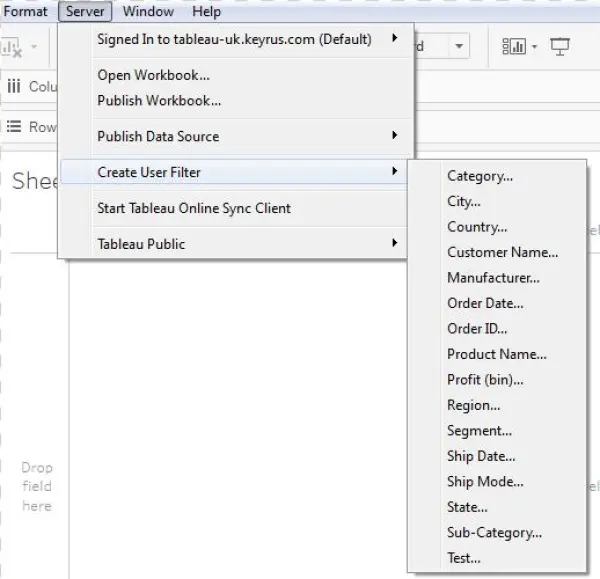
Task: Create user filter on Region
Action: (497, 405)
